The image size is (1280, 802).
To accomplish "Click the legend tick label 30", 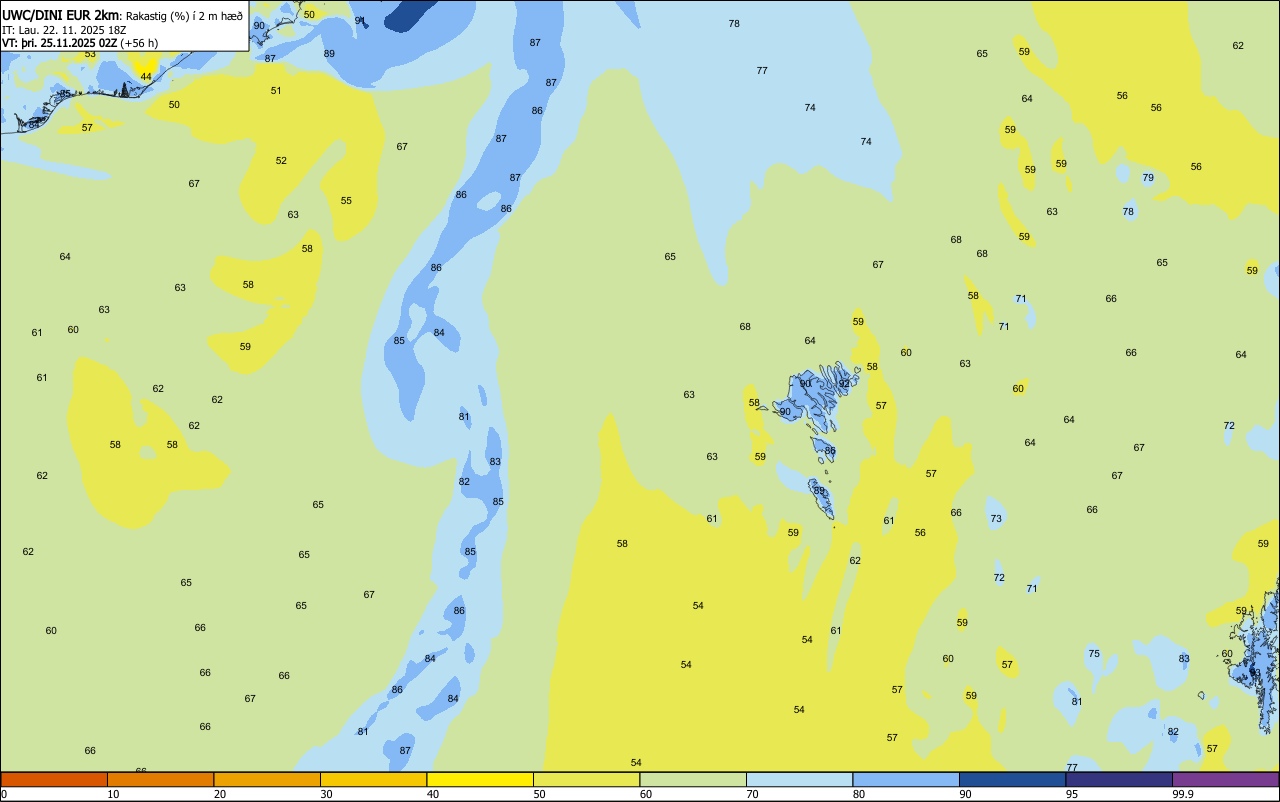I will click(x=327, y=794).
